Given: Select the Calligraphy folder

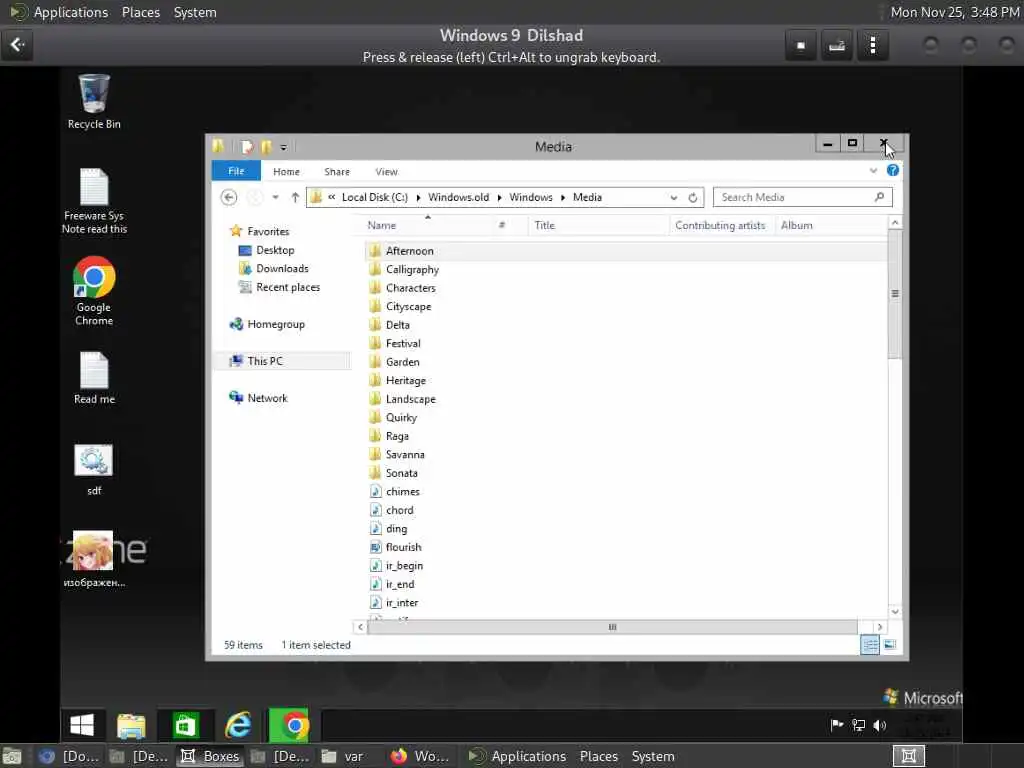Looking at the screenshot, I should click(x=412, y=269).
